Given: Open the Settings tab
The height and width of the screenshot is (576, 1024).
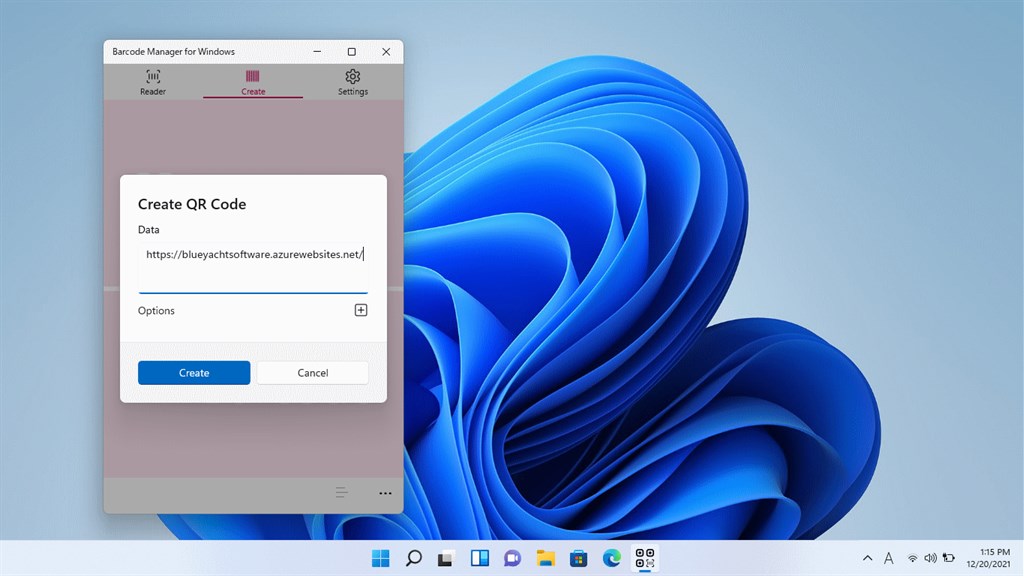Looking at the screenshot, I should pyautogui.click(x=352, y=82).
